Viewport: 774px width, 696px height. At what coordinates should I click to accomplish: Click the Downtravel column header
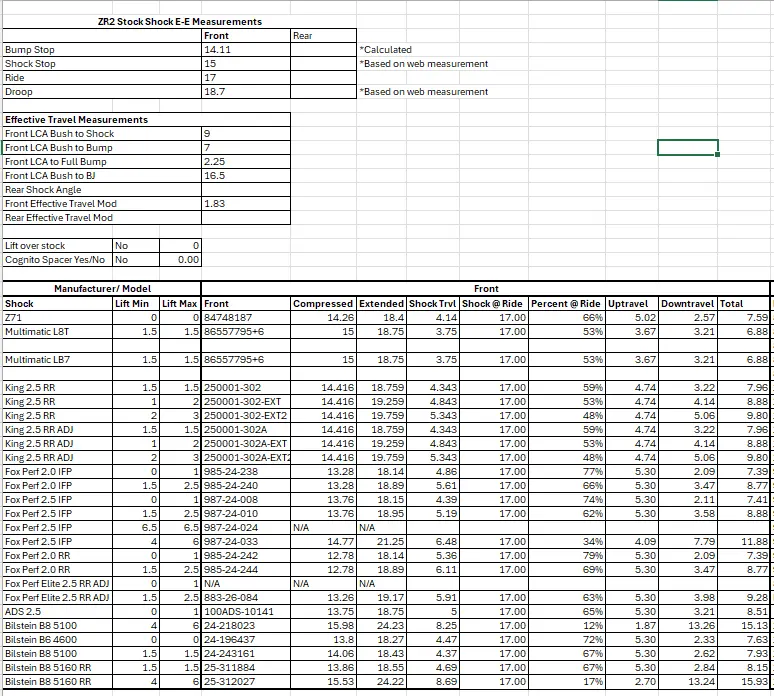pos(687,303)
